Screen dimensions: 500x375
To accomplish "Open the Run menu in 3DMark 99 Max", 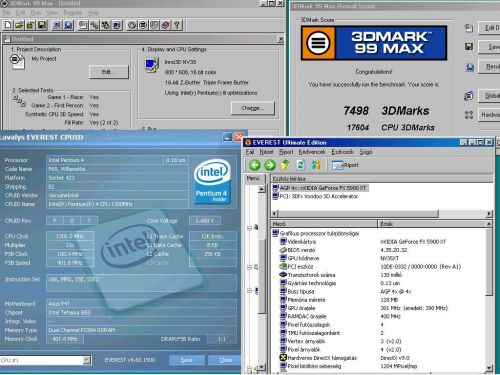I will 36,13.
